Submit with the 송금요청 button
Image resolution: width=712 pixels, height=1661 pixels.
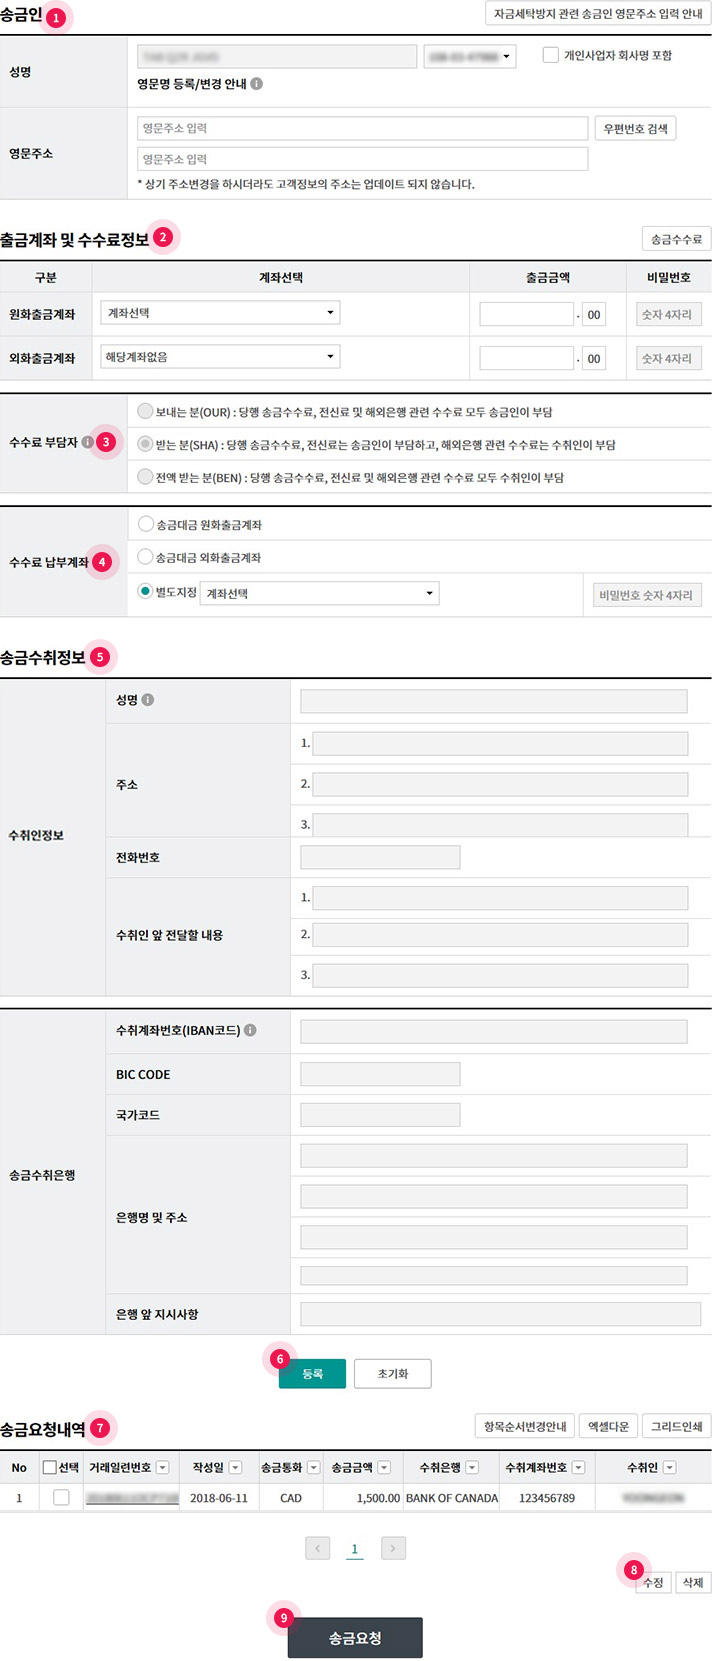click(355, 1638)
